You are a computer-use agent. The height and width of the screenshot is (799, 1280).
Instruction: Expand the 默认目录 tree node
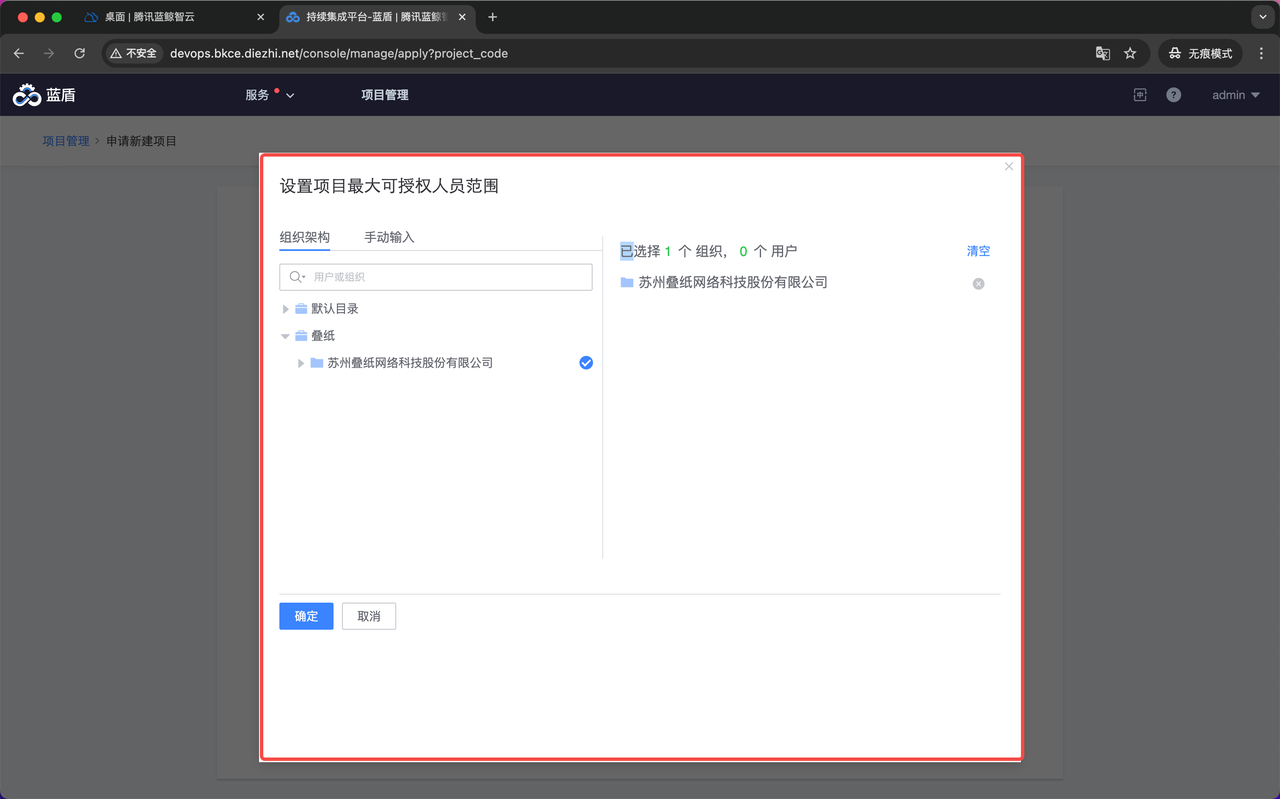pos(286,309)
